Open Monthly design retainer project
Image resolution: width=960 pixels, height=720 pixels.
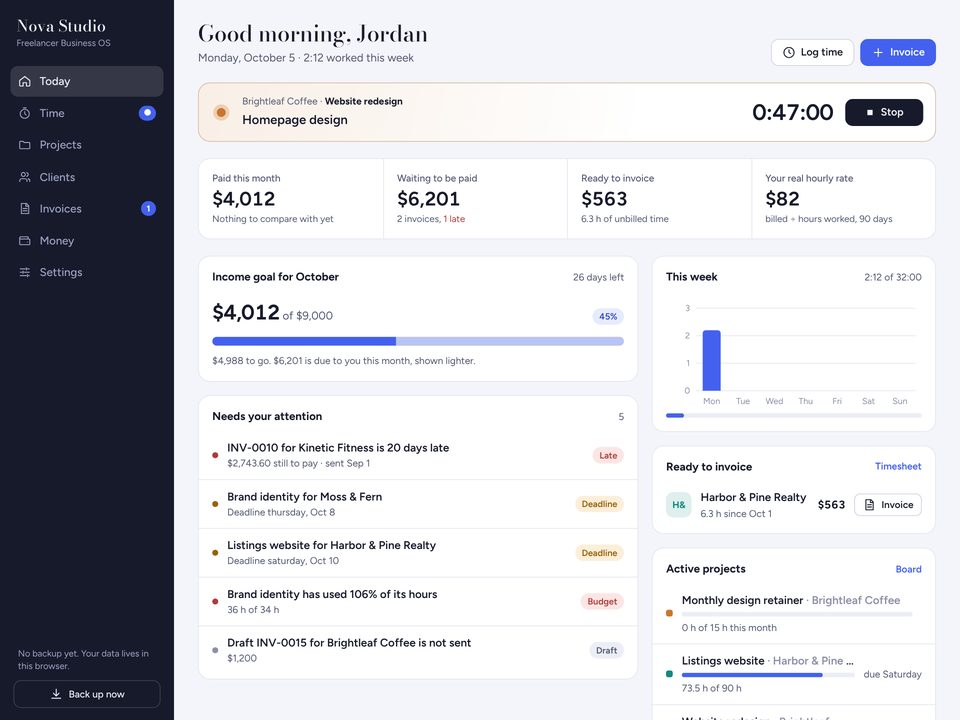793,613
